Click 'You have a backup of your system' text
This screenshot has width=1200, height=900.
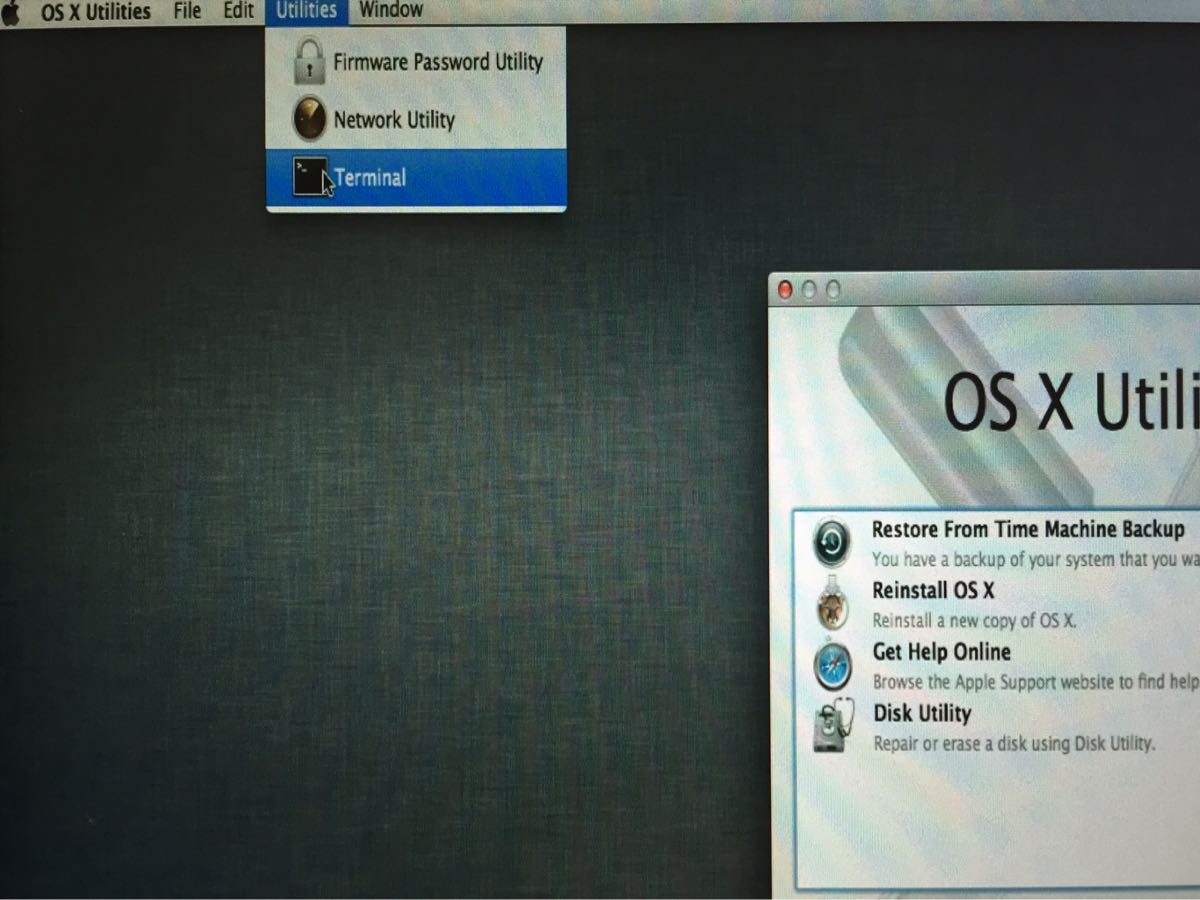[x=1037, y=559]
